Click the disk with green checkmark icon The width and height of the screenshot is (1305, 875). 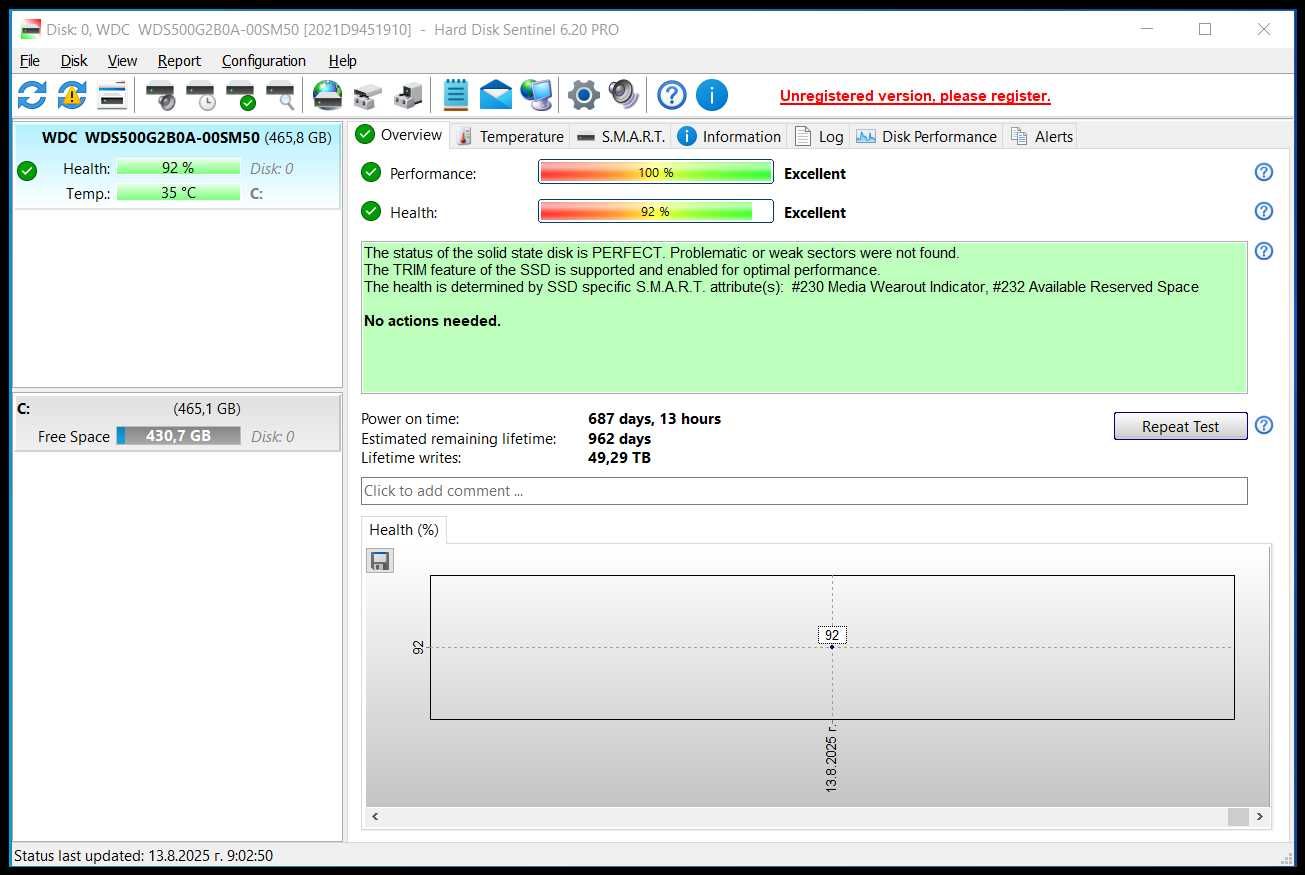tap(240, 95)
